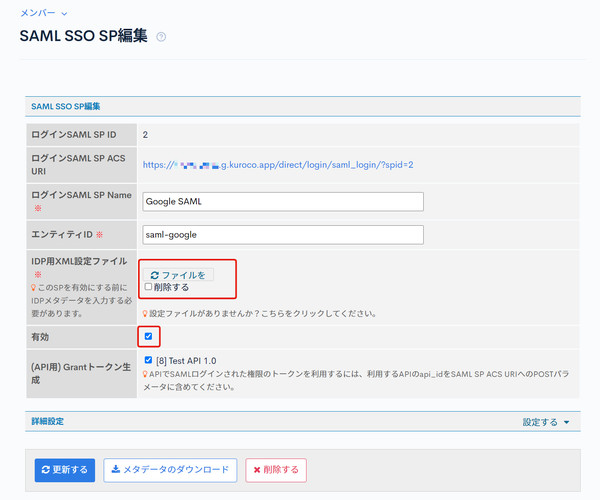
Task: Click the refresh icon on file upload button
Action: click(155, 275)
